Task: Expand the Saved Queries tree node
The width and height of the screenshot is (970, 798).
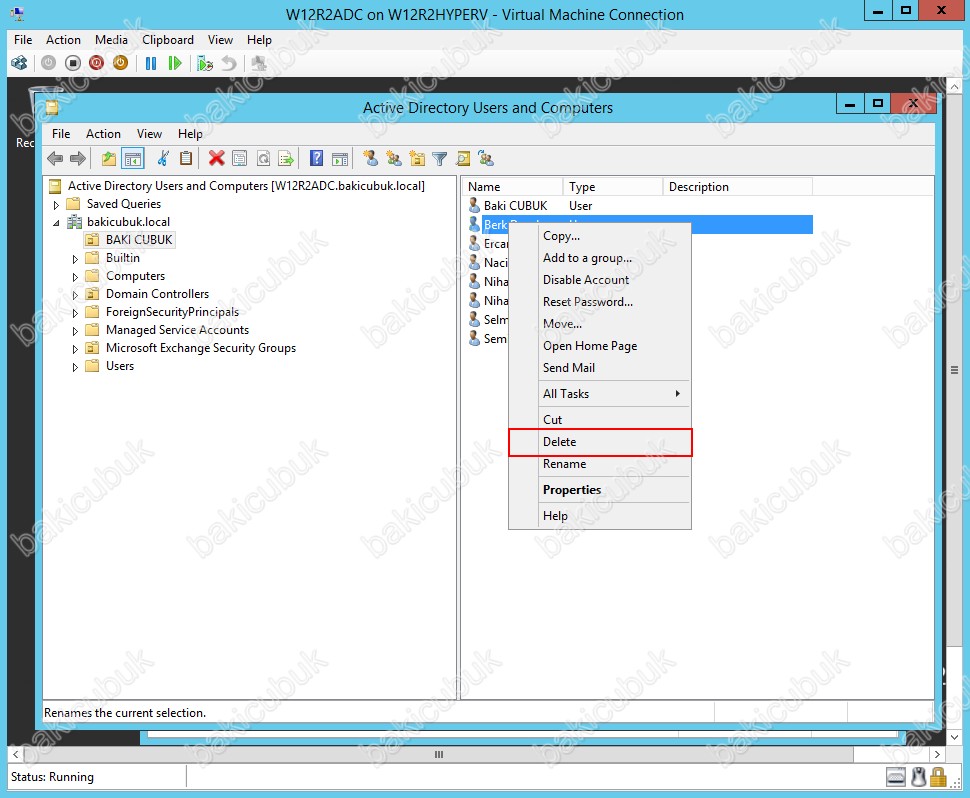Action: [56, 205]
